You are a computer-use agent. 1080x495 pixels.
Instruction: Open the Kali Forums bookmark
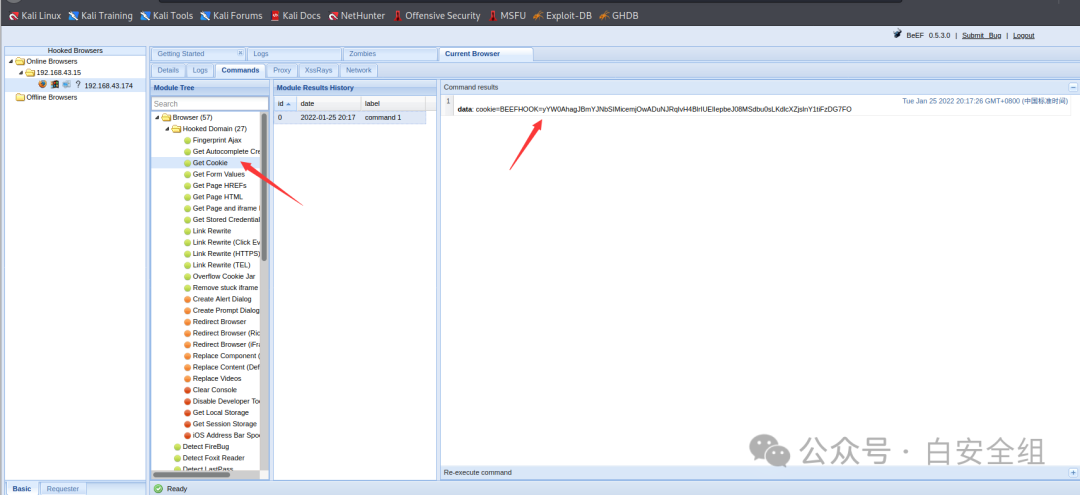231,15
